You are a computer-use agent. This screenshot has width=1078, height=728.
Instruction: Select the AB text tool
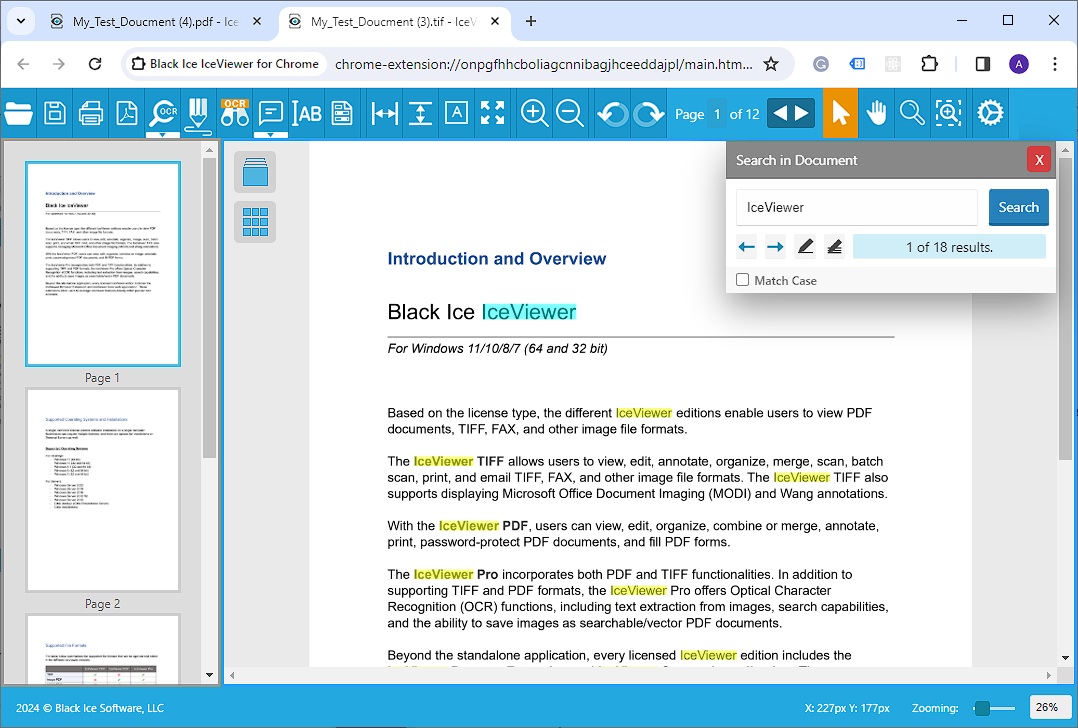[x=307, y=113]
